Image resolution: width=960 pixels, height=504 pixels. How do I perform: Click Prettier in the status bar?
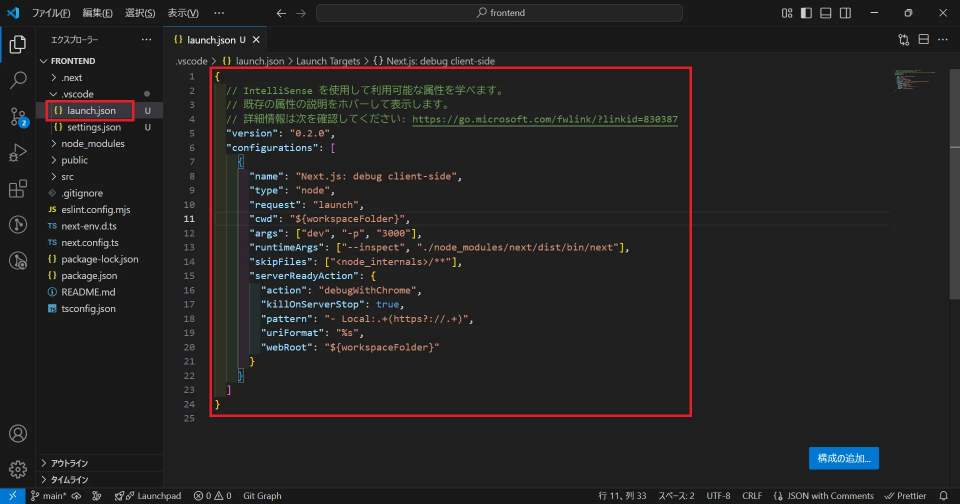click(x=906, y=496)
